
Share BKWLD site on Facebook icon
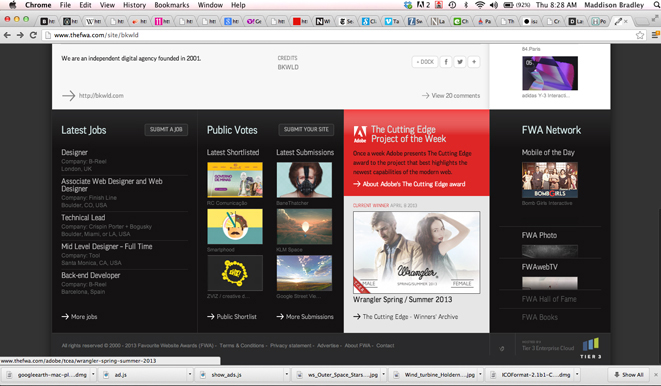tap(446, 62)
